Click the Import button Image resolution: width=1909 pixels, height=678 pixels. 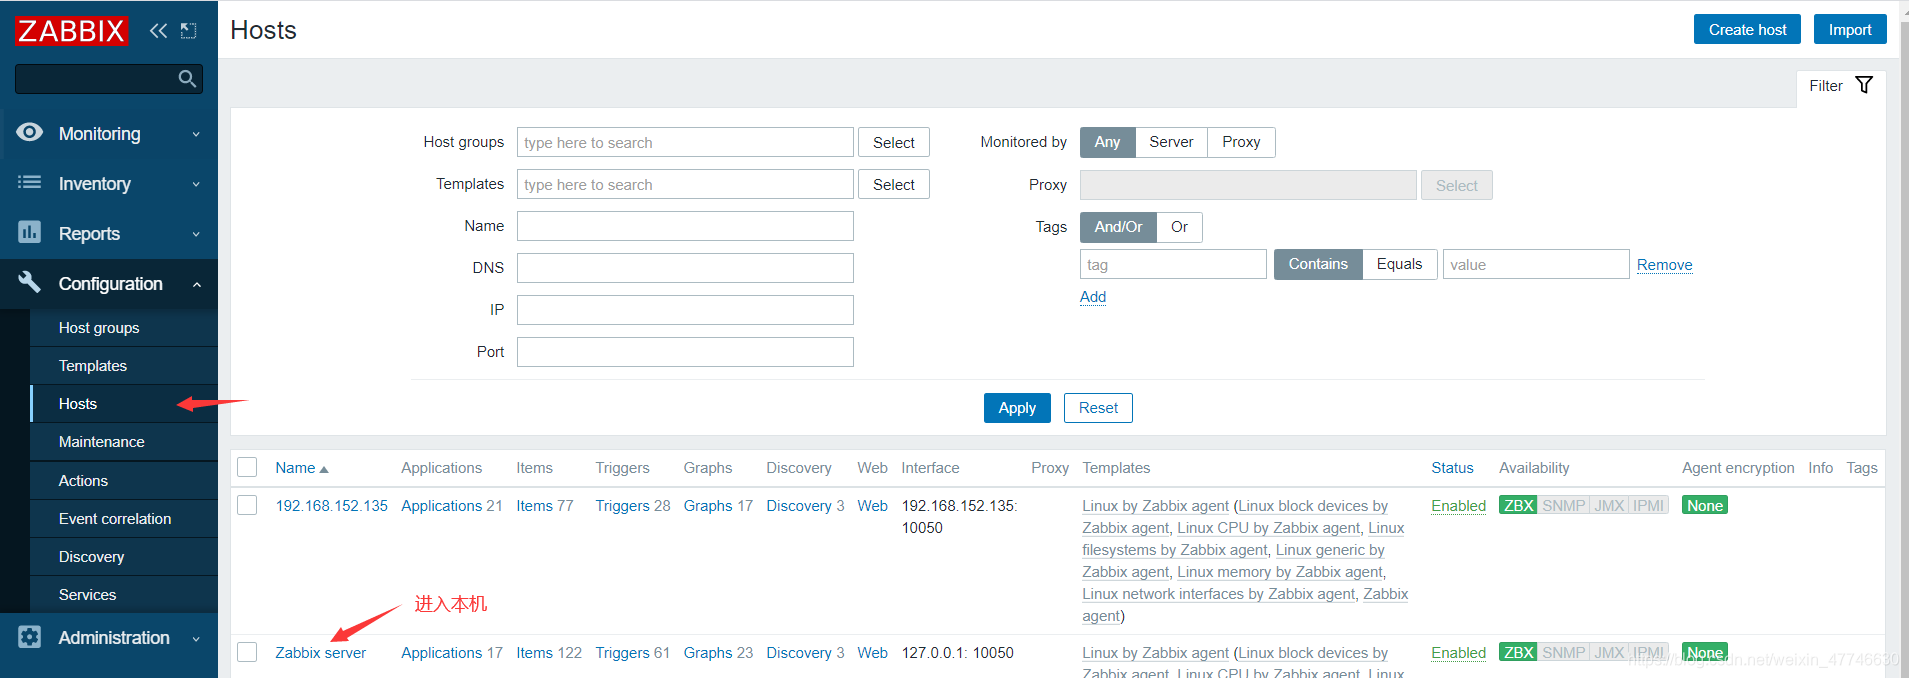click(1850, 29)
